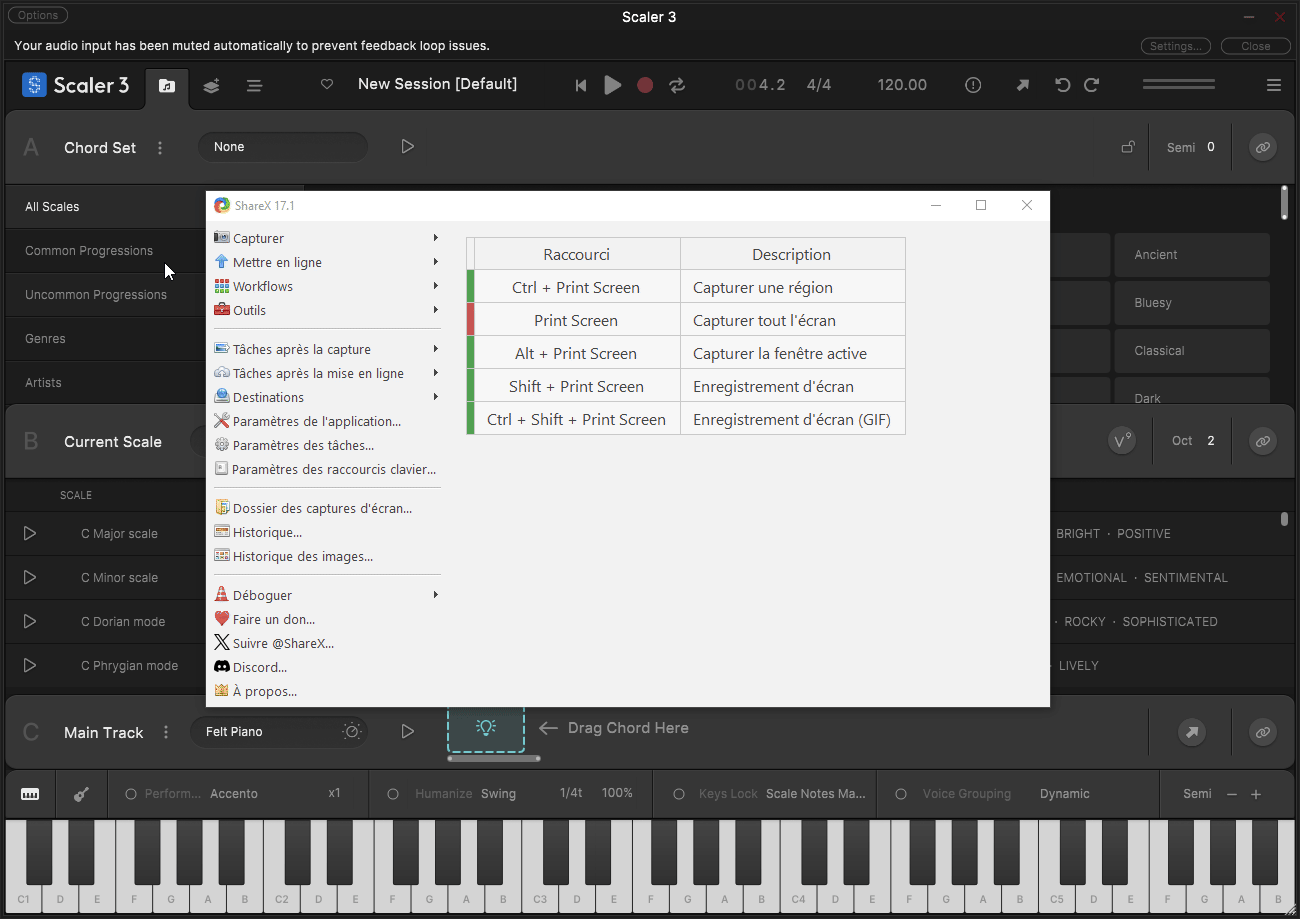Toggle the Main Track link icon
This screenshot has width=1300, height=919.
tap(1263, 732)
